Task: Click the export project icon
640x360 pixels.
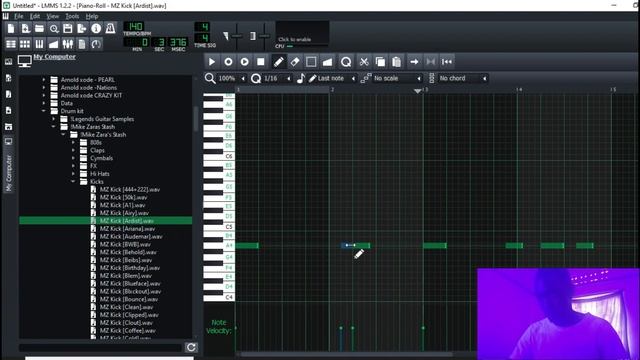Action: [x=82, y=29]
